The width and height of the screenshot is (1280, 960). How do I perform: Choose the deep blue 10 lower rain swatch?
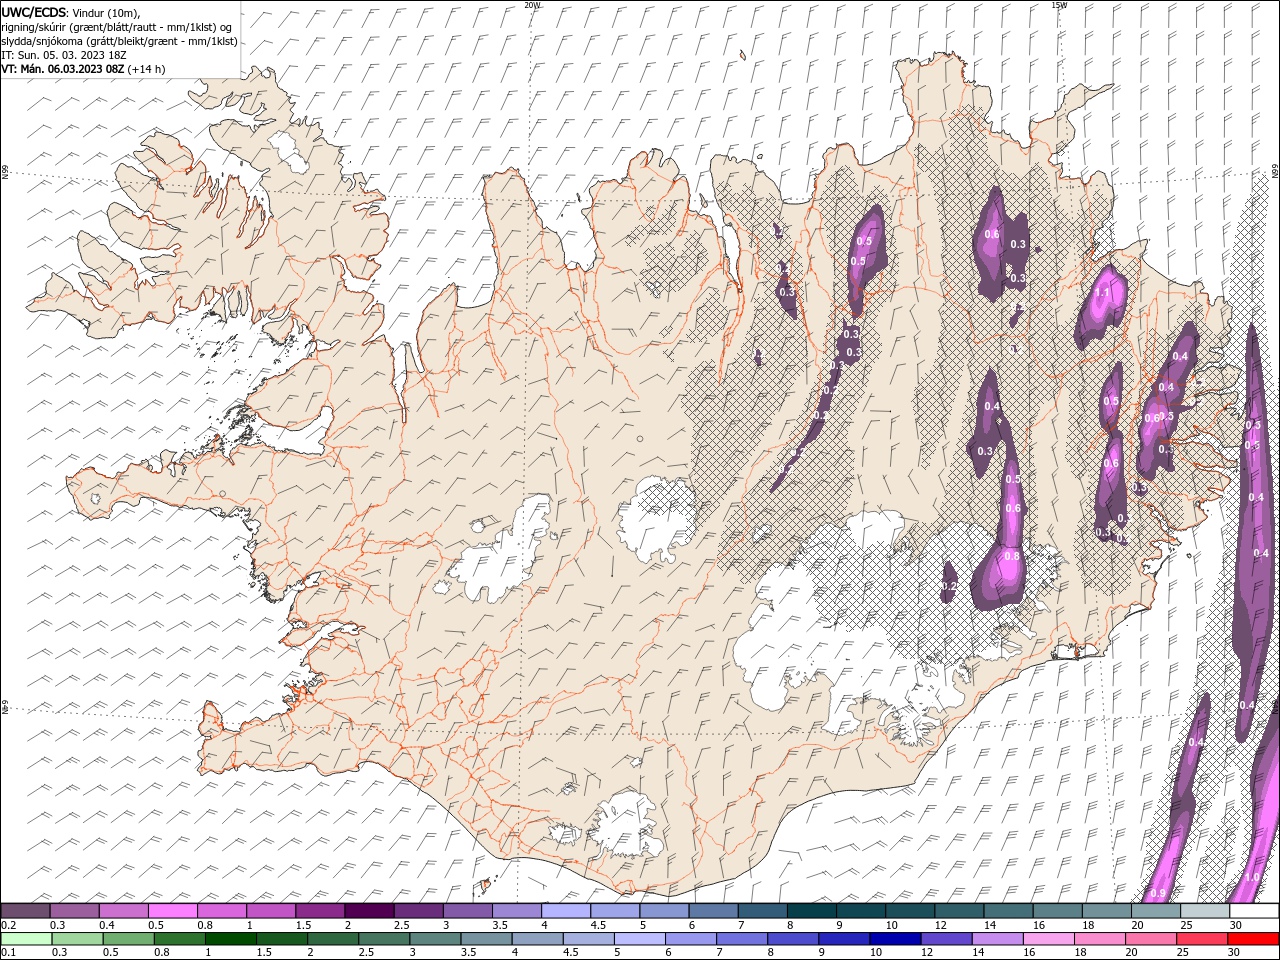click(x=895, y=939)
